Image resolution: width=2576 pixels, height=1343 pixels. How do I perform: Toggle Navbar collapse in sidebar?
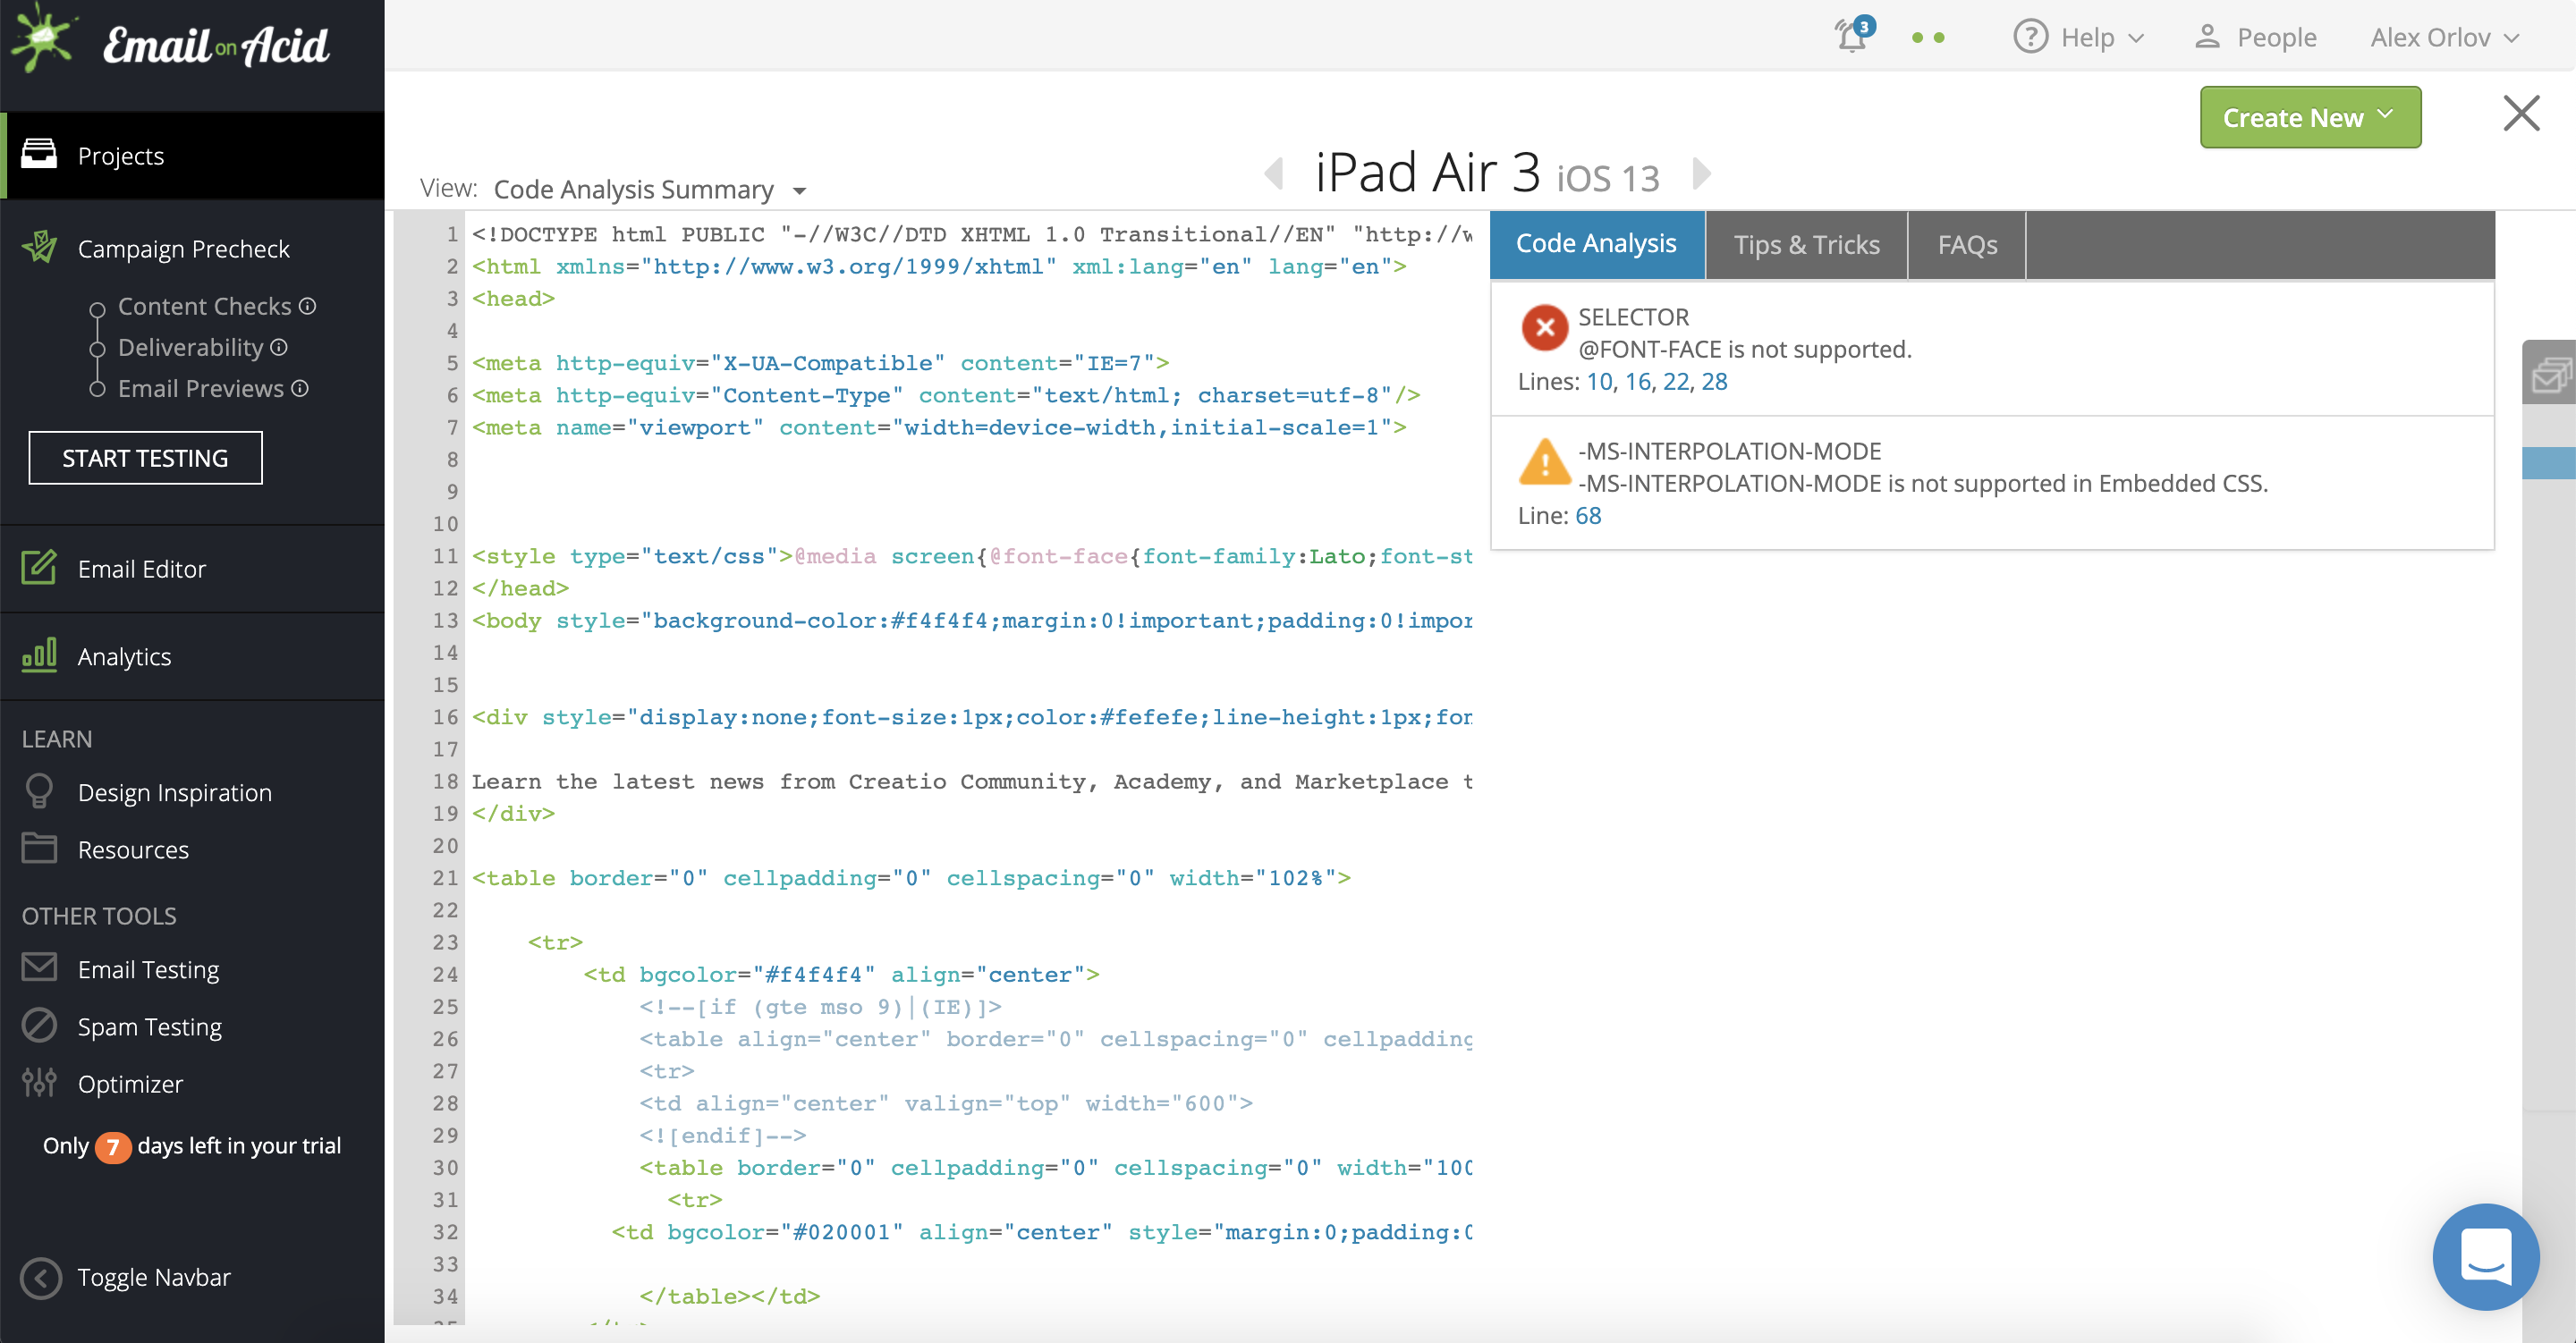click(41, 1277)
